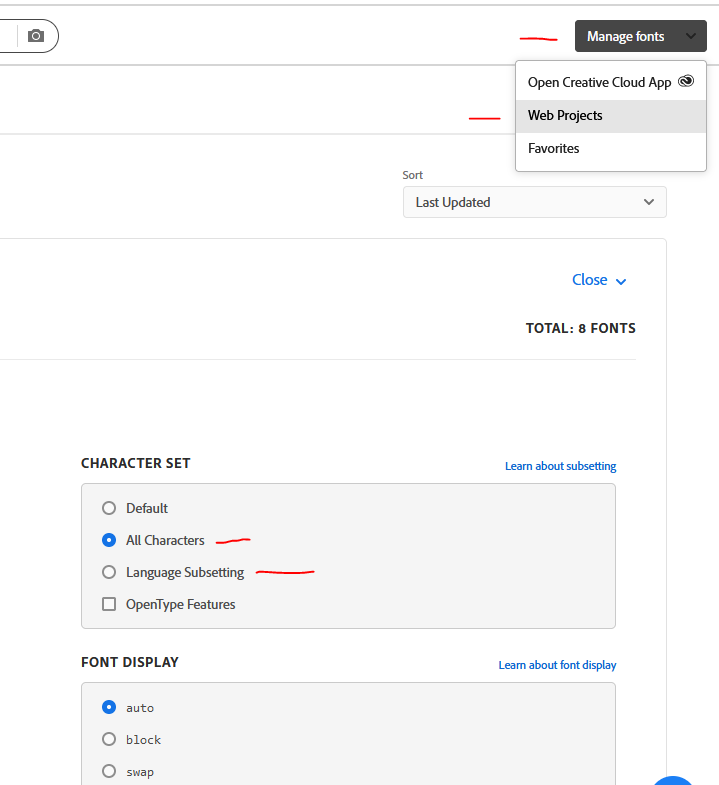719x785 pixels.
Task: Open the Learn about subsetting link
Action: (560, 466)
